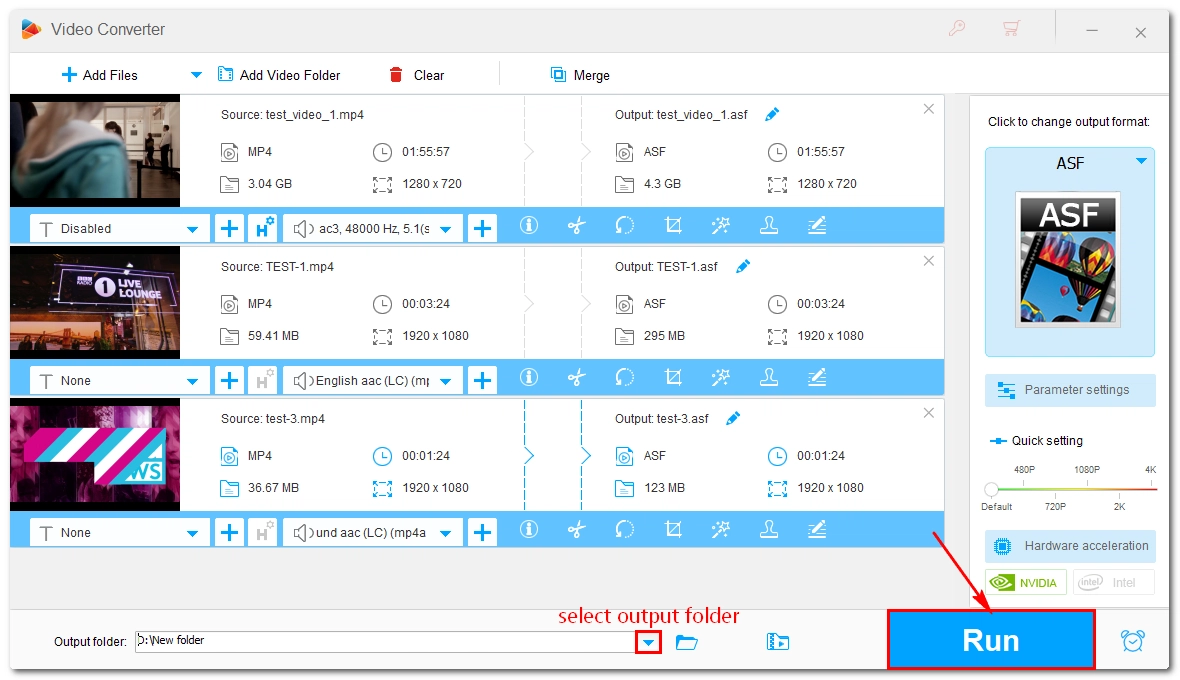
Task: Add subtitle to test_video_1.mp4
Action: coord(229,228)
